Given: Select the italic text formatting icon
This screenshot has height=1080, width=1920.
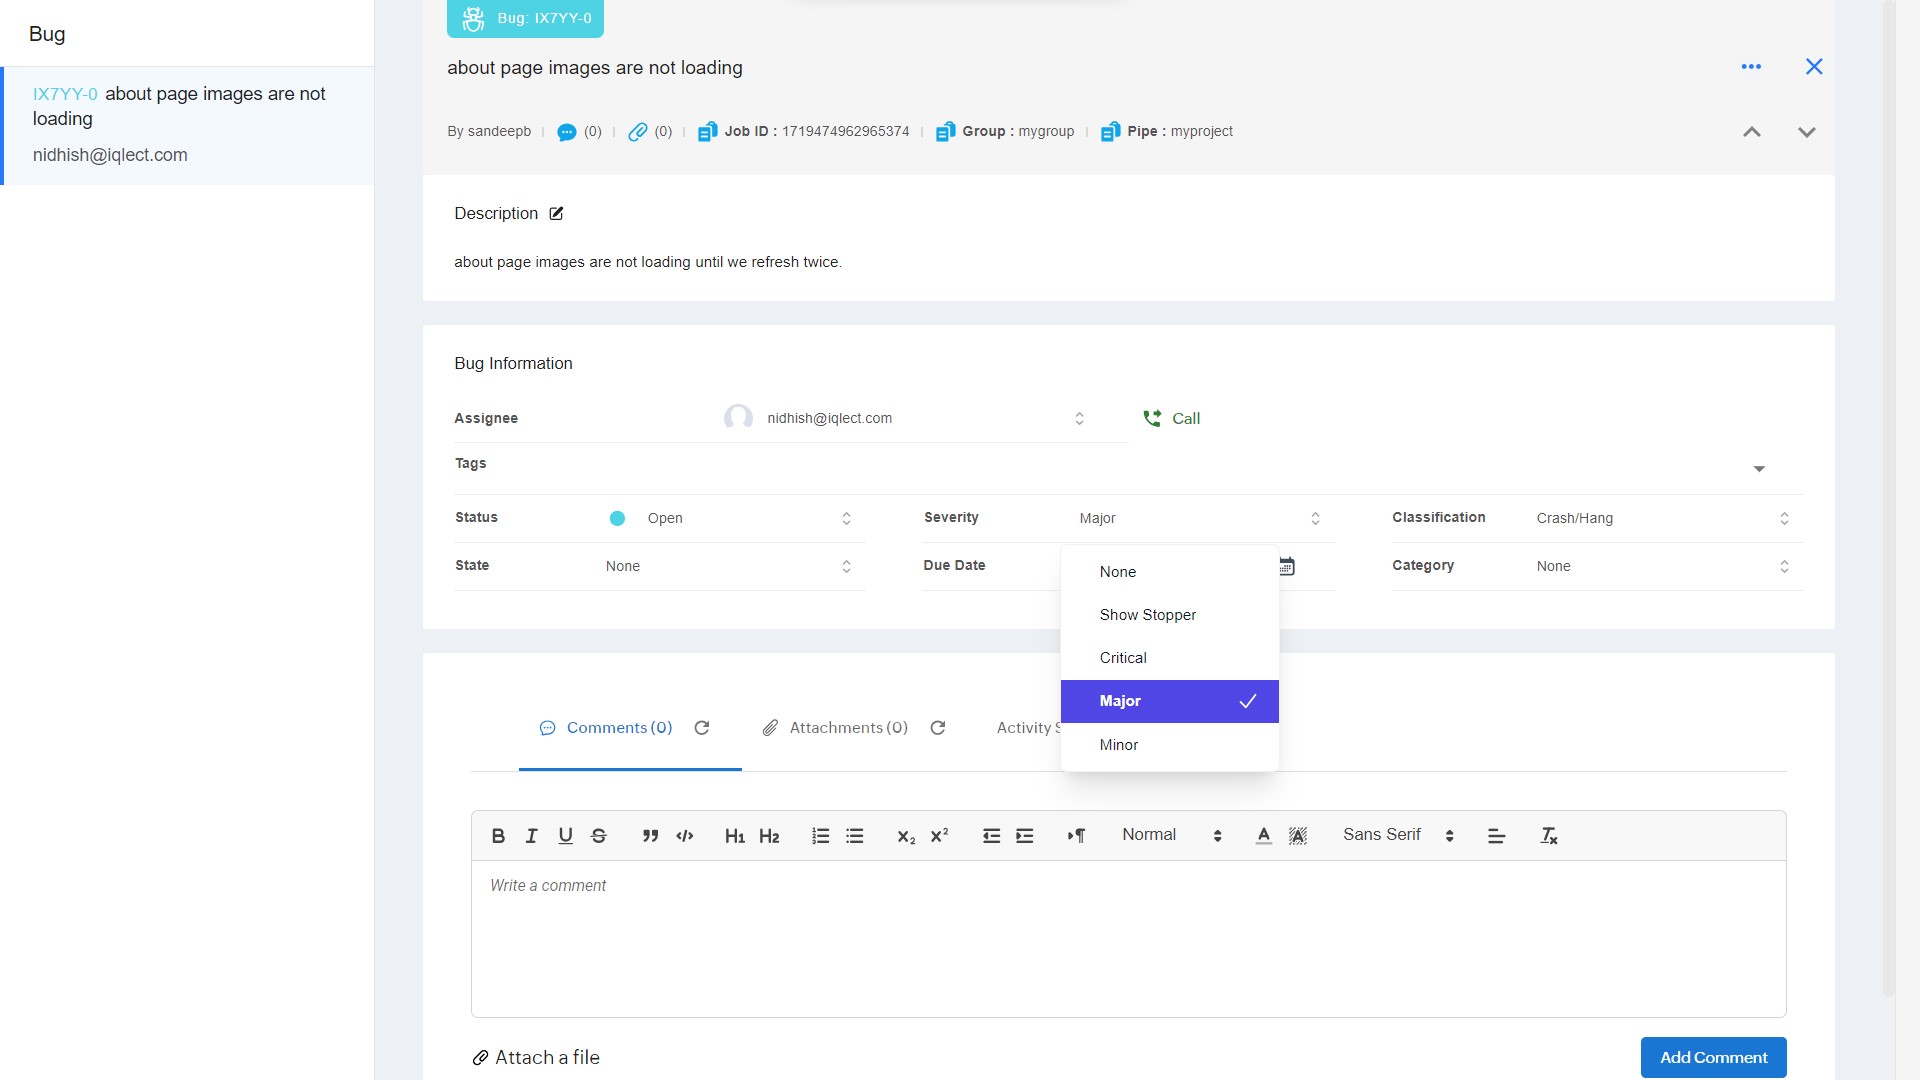Looking at the screenshot, I should (x=530, y=833).
